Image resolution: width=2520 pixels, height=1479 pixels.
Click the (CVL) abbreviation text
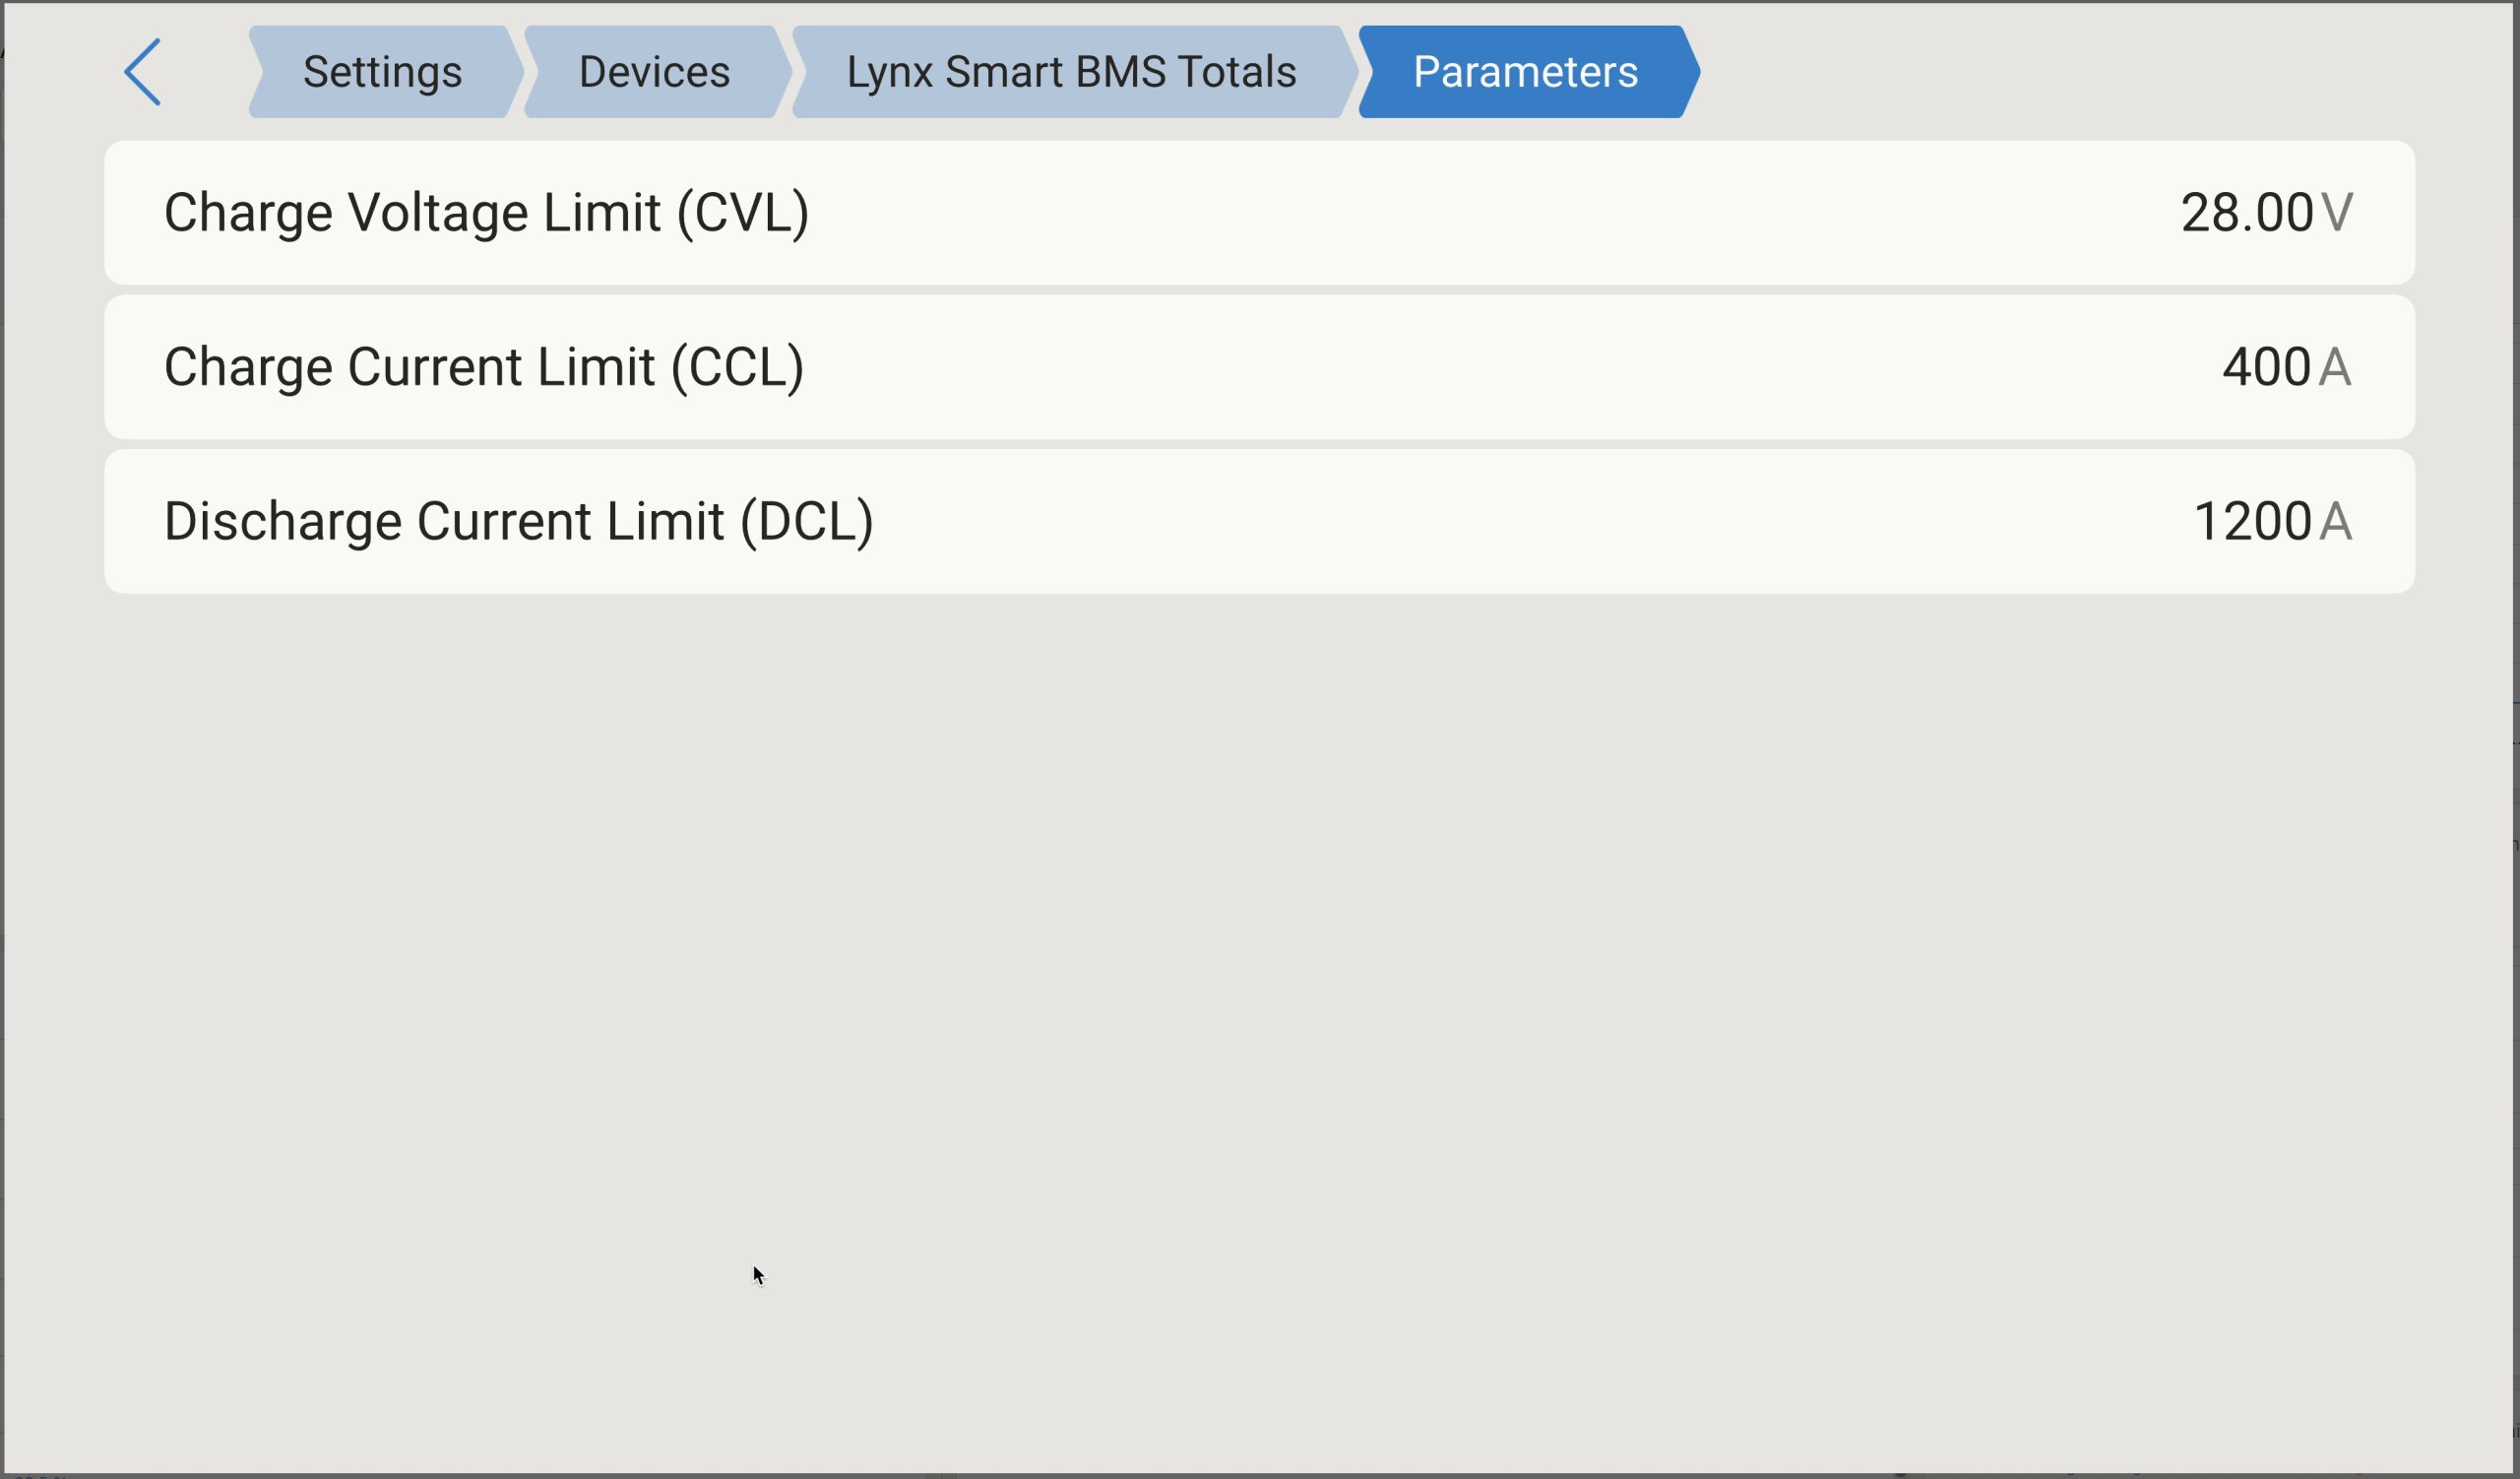(743, 213)
